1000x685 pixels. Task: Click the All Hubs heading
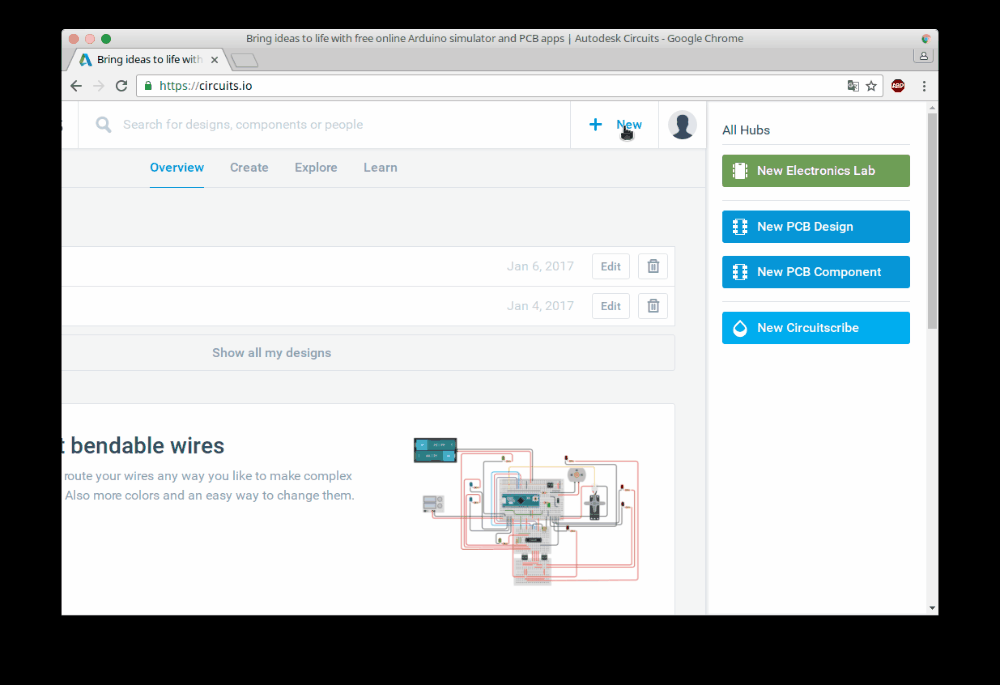[x=746, y=130]
